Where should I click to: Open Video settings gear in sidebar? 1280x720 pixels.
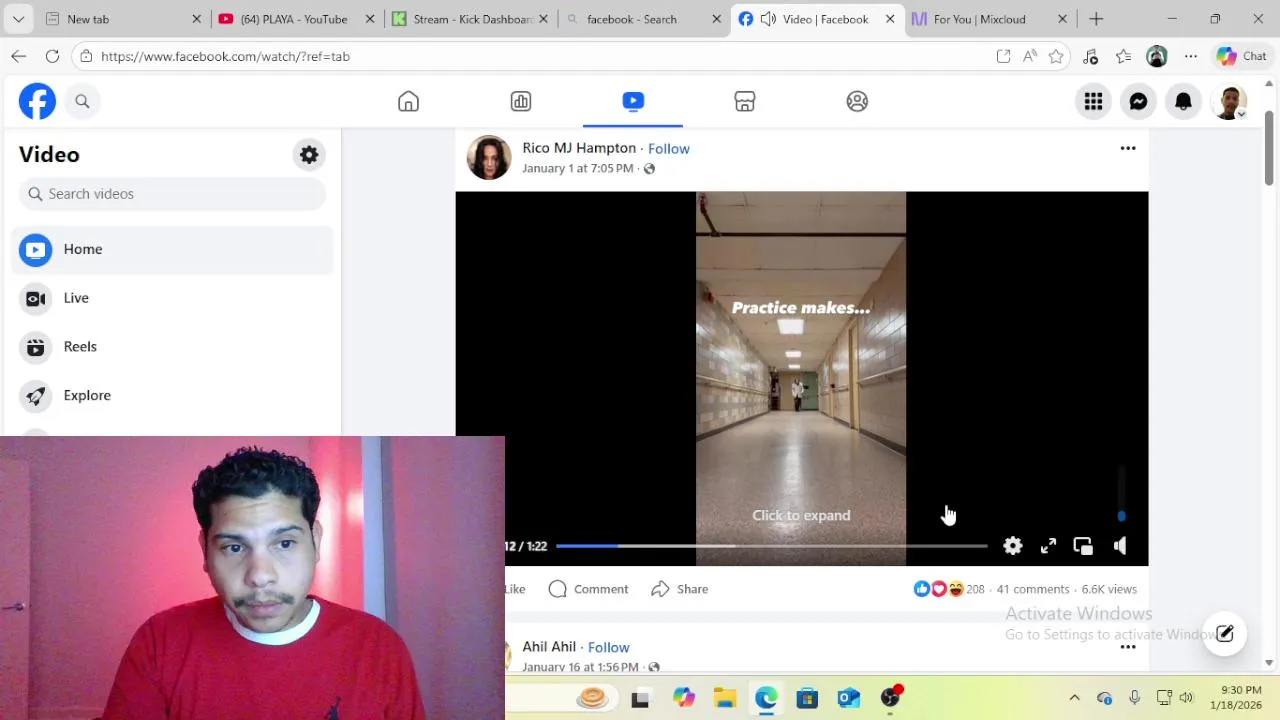pos(309,155)
